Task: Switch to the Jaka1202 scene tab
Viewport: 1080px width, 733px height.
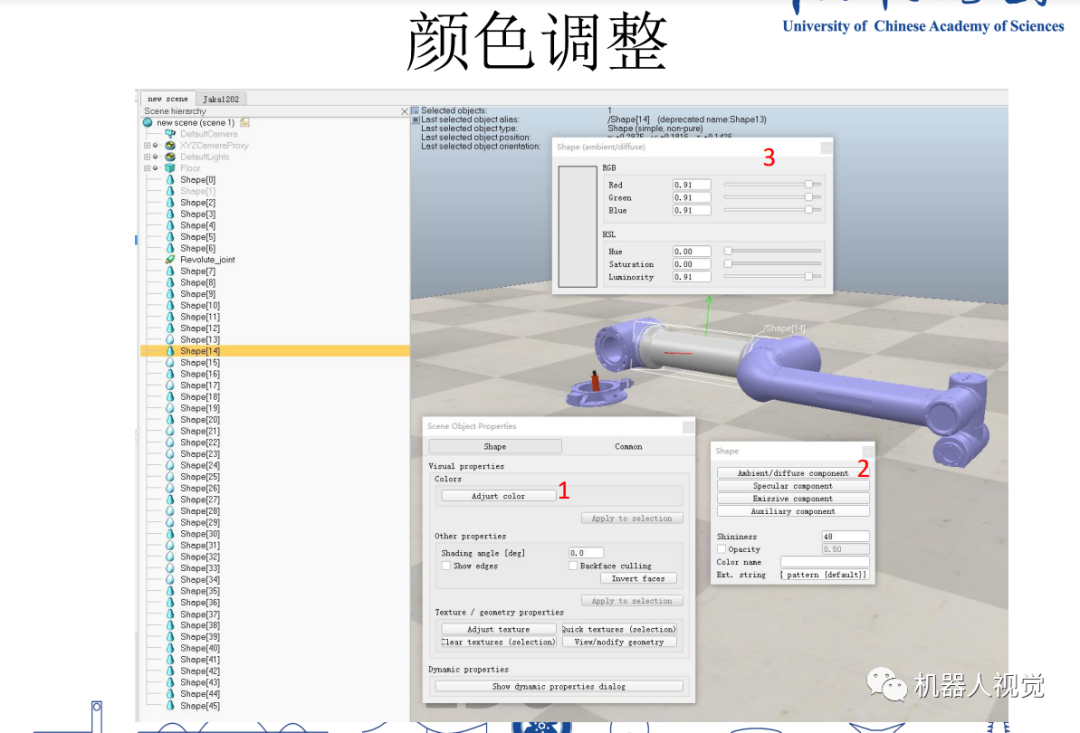Action: click(219, 97)
